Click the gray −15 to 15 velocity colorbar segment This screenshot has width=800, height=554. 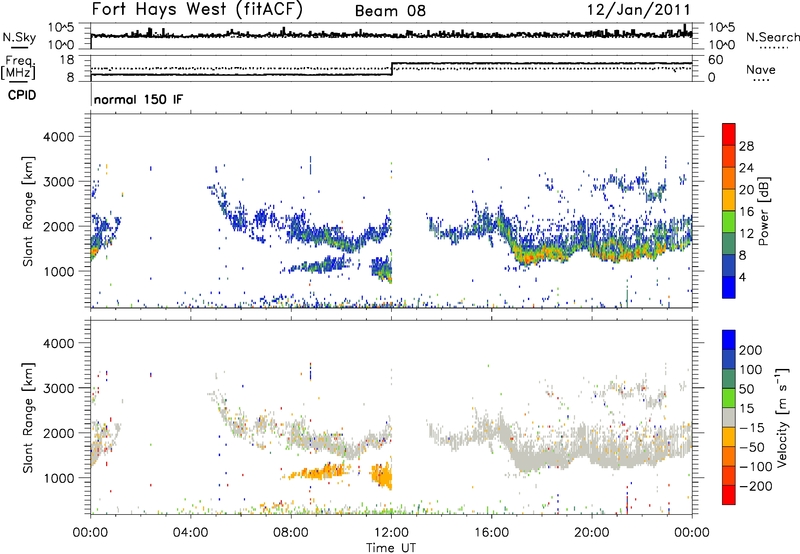(x=729, y=417)
